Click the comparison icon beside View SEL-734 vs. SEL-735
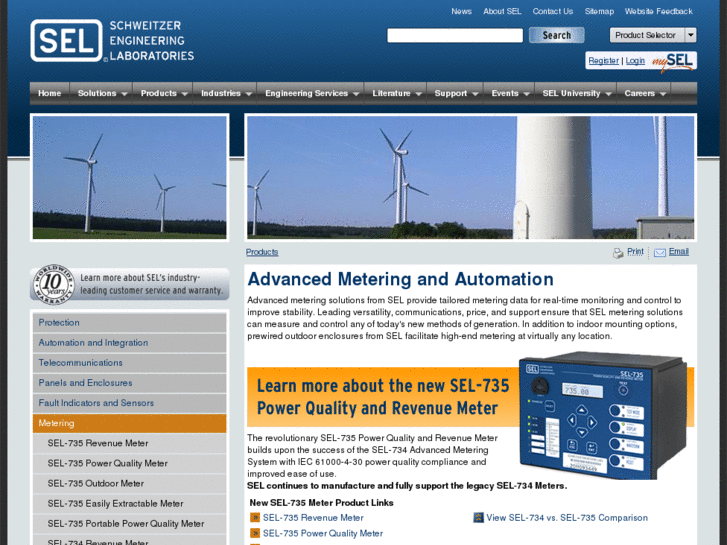 pos(478,517)
